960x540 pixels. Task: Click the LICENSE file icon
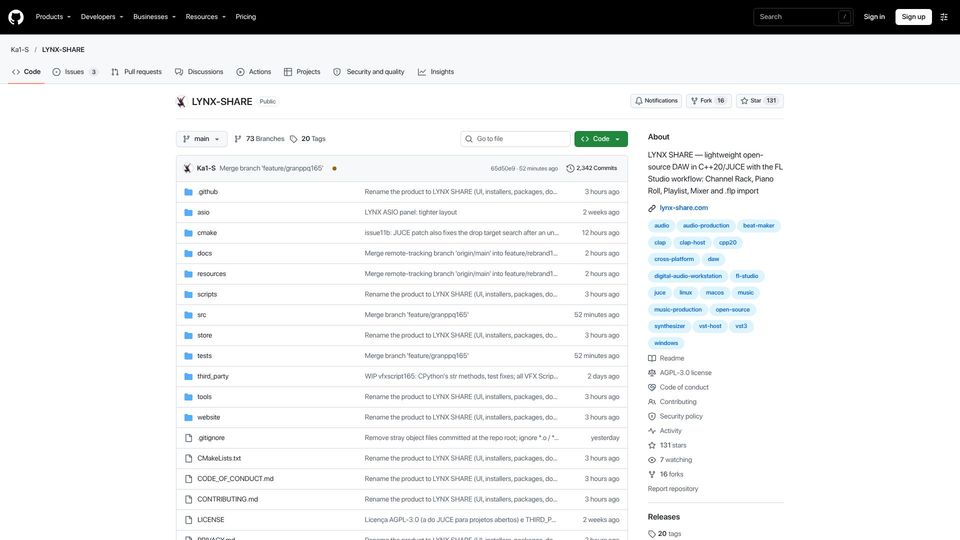(189, 520)
